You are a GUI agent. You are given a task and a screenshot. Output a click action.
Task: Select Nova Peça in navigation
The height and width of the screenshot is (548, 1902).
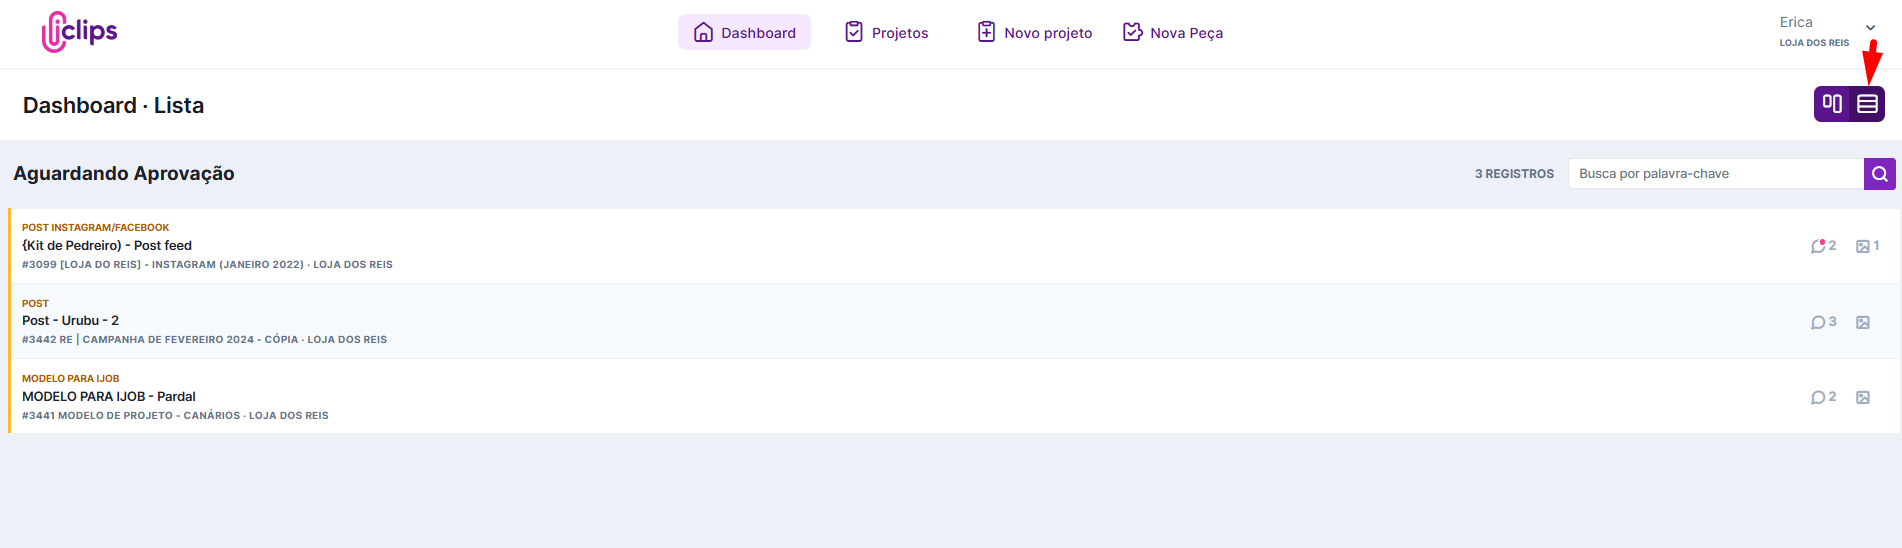[1172, 33]
